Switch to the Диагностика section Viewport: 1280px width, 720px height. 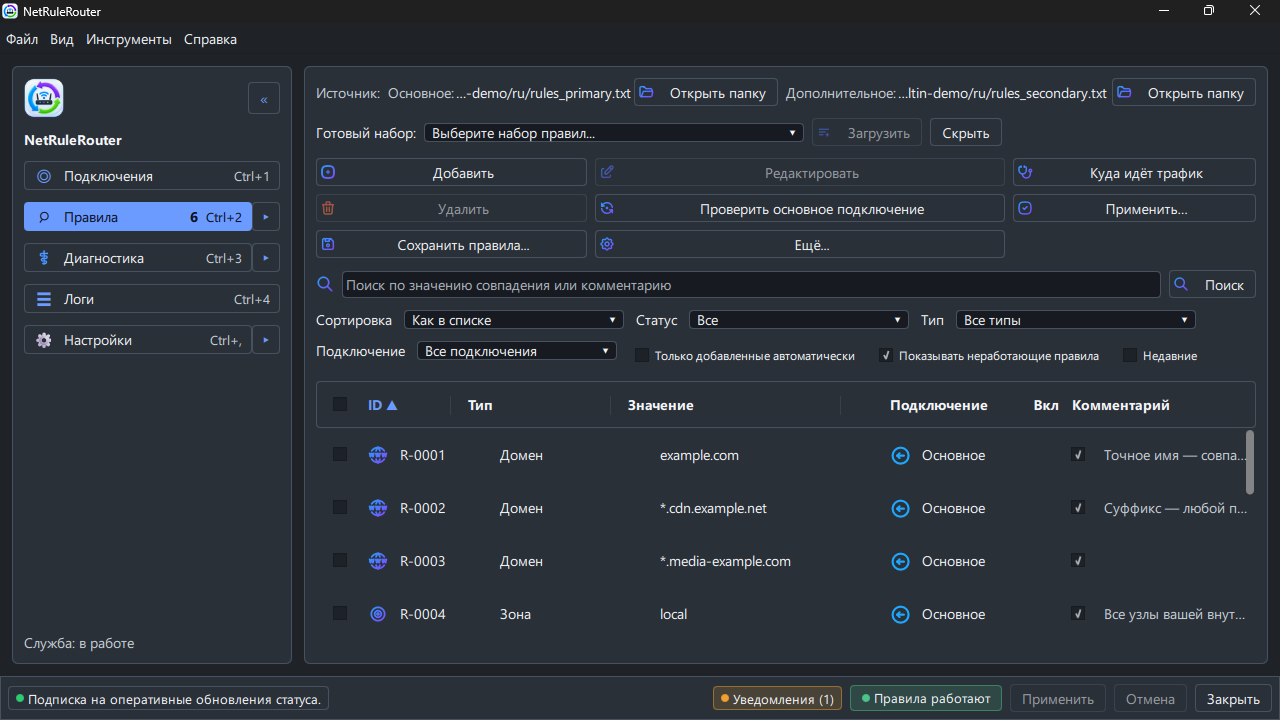138,258
